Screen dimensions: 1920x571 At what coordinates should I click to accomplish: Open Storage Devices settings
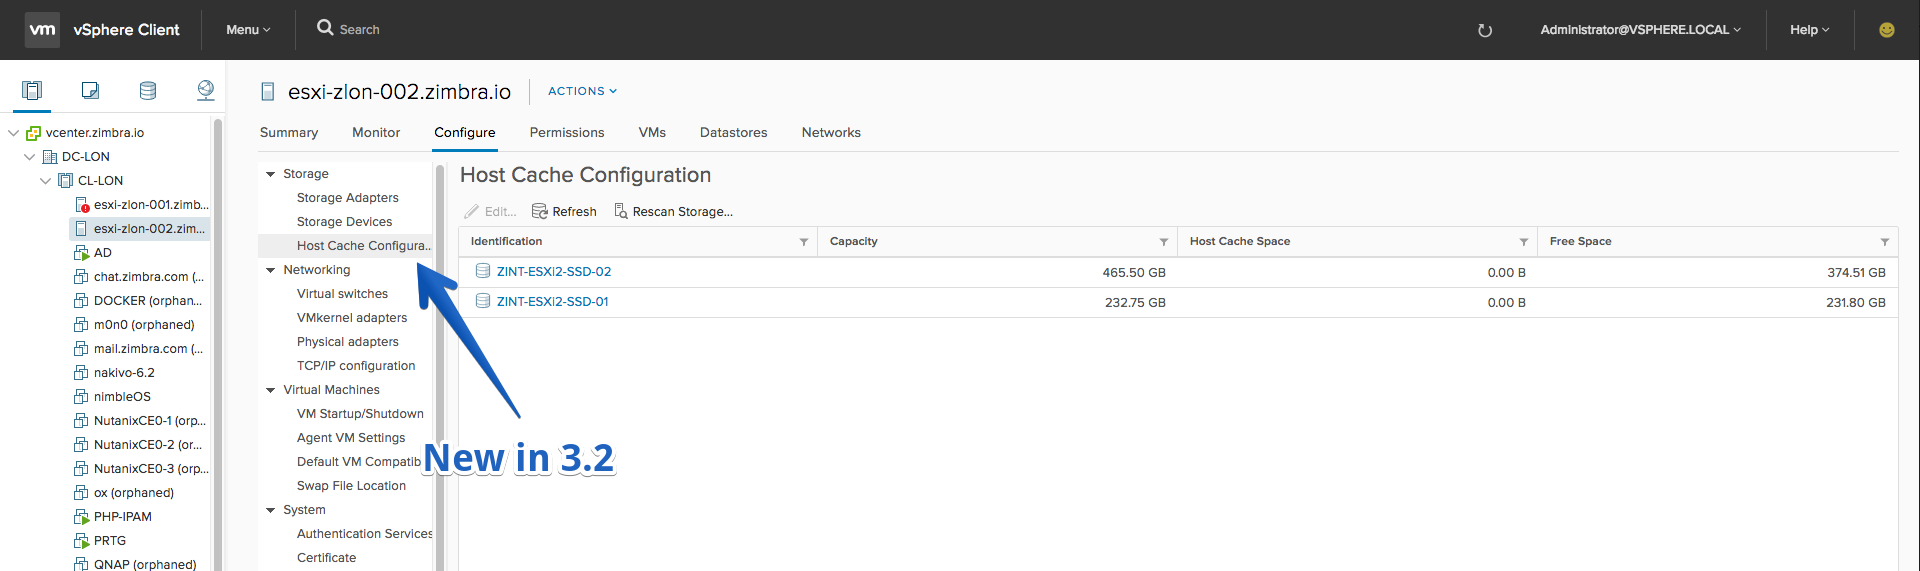pos(344,222)
